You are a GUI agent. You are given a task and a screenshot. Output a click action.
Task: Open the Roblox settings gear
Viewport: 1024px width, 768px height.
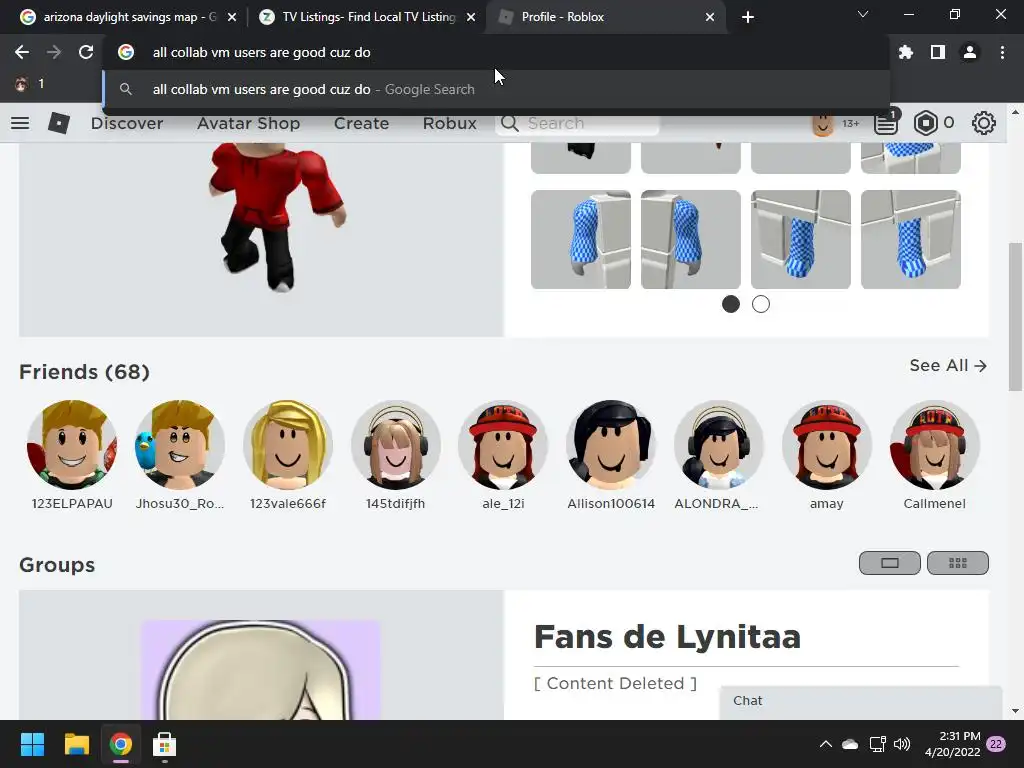(x=984, y=123)
